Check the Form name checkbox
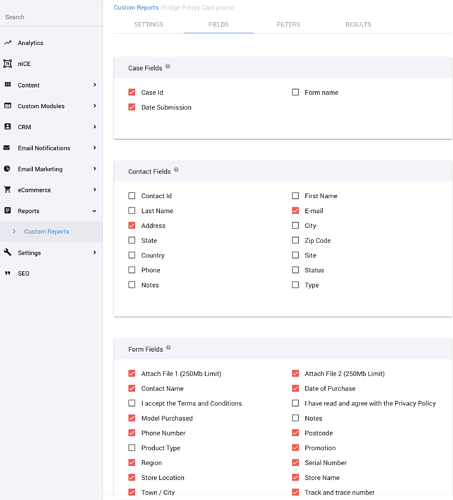The width and height of the screenshot is (453, 500). pyautogui.click(x=295, y=92)
